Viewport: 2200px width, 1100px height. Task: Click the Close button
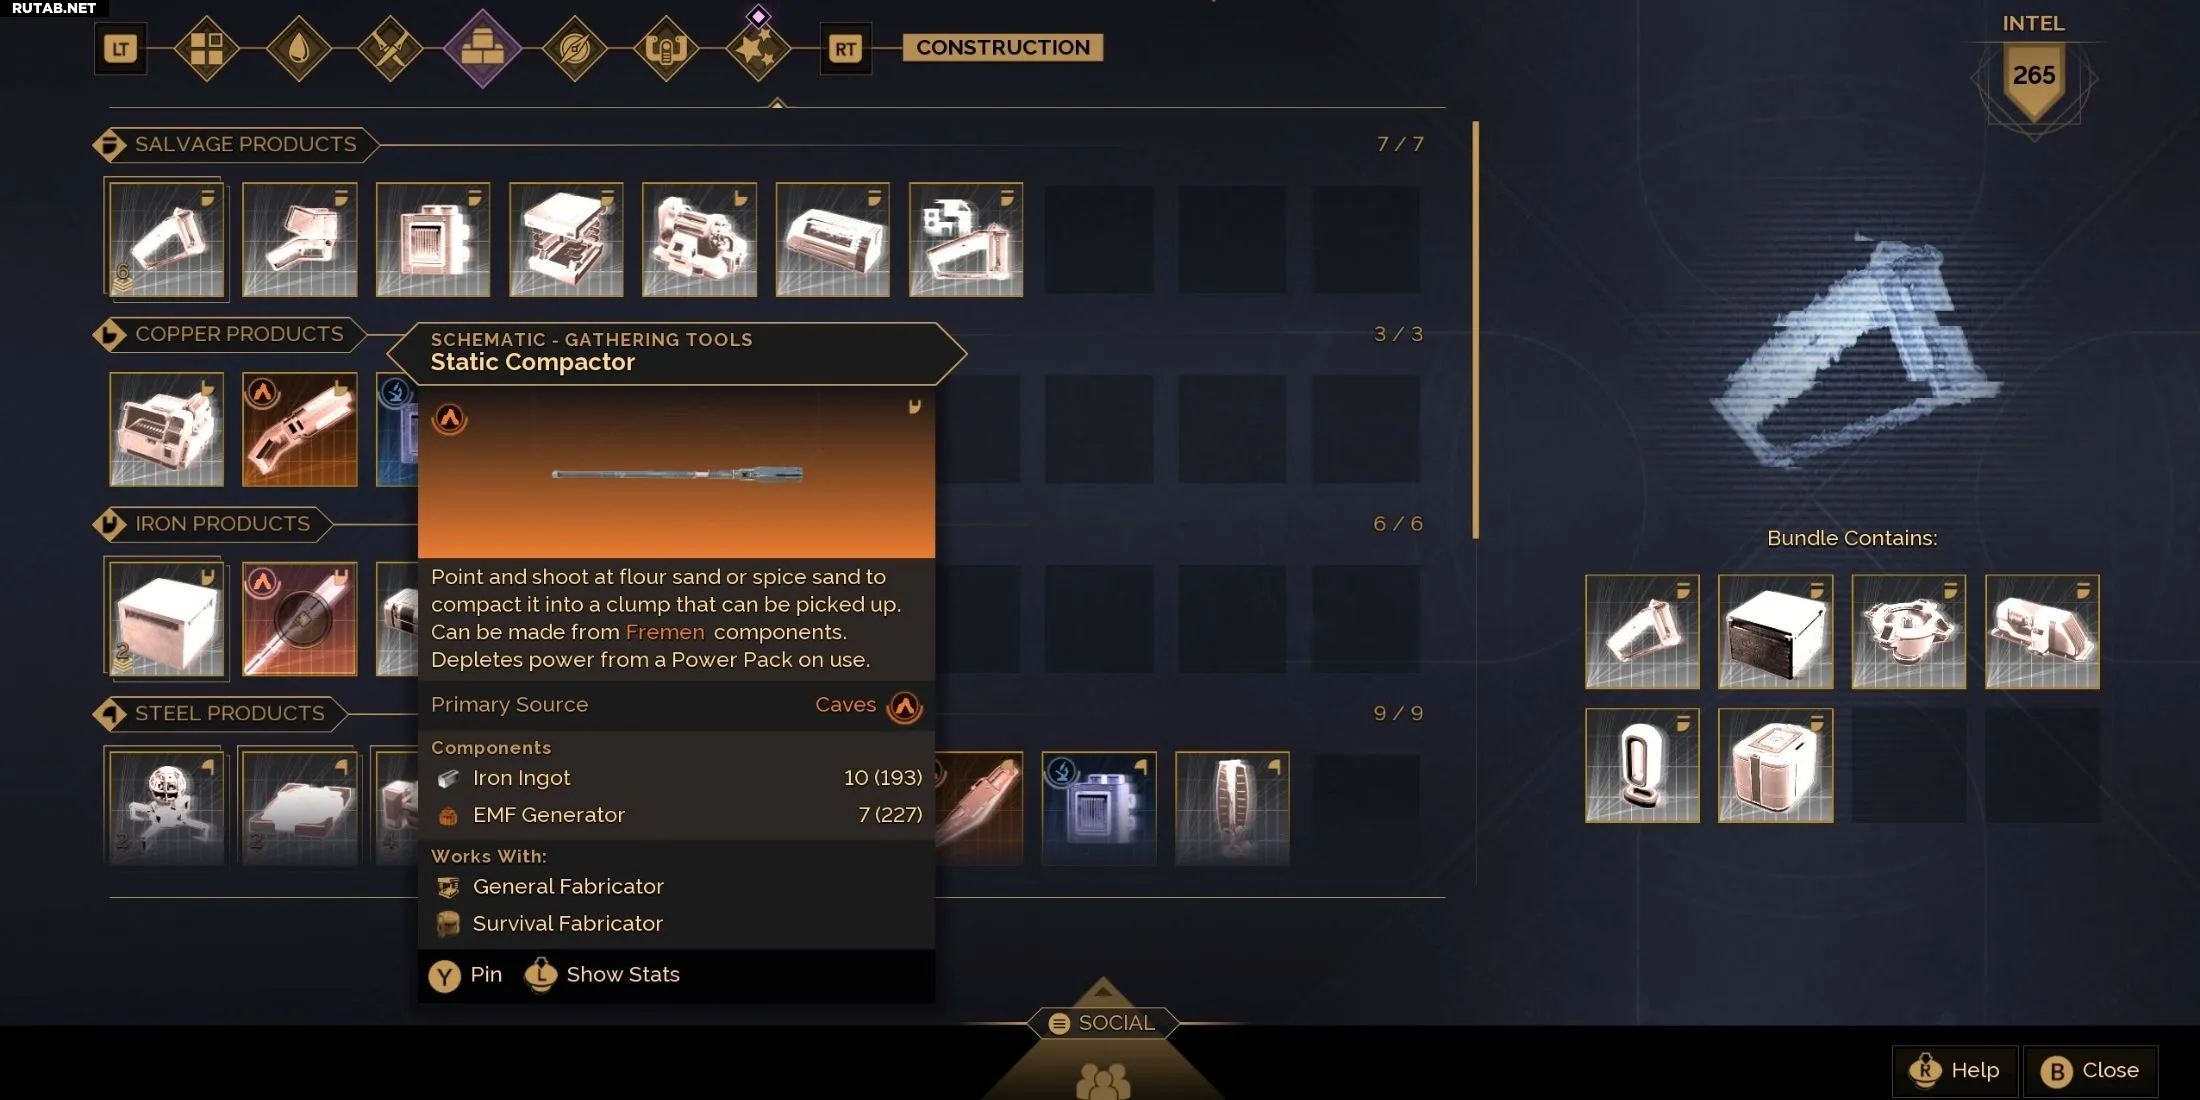click(x=2090, y=1070)
